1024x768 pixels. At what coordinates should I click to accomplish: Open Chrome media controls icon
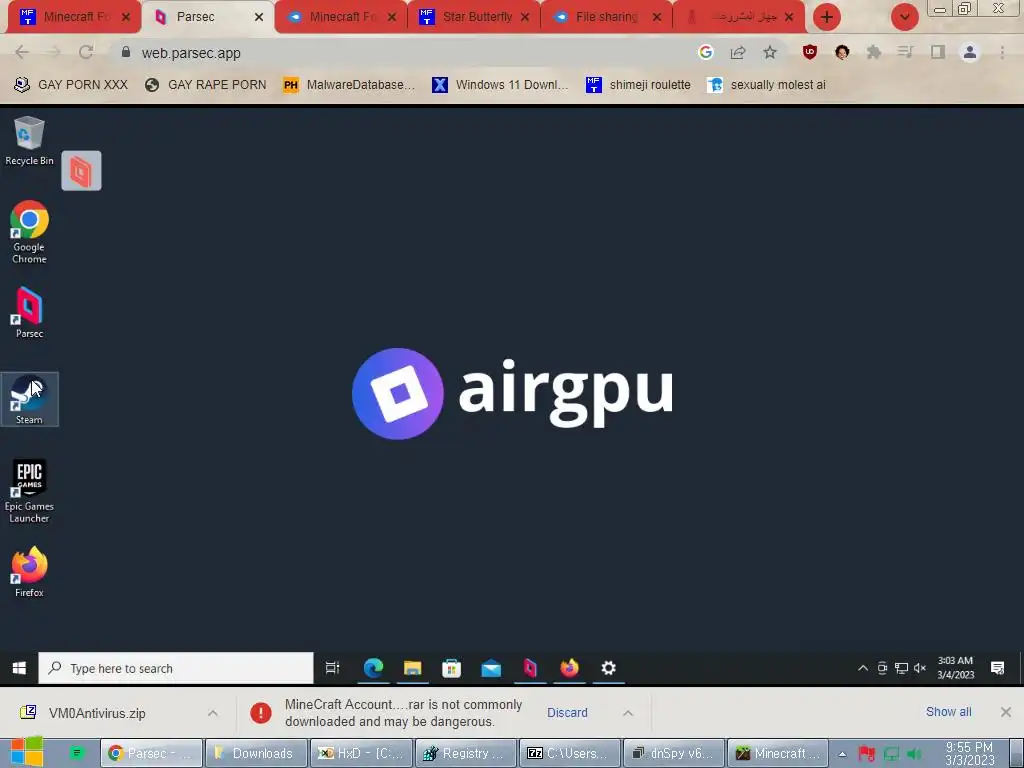906,52
